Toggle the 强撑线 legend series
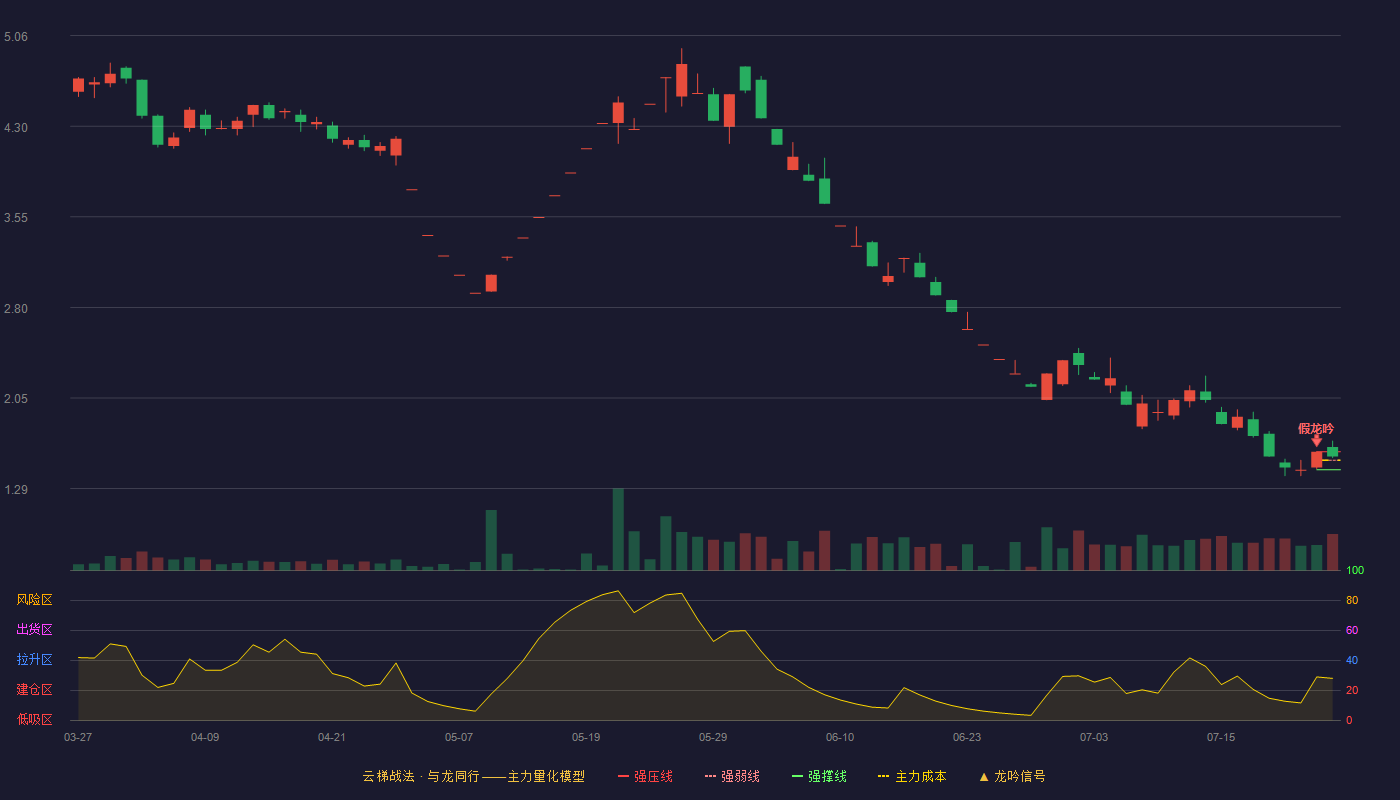The image size is (1400, 800). click(x=819, y=776)
